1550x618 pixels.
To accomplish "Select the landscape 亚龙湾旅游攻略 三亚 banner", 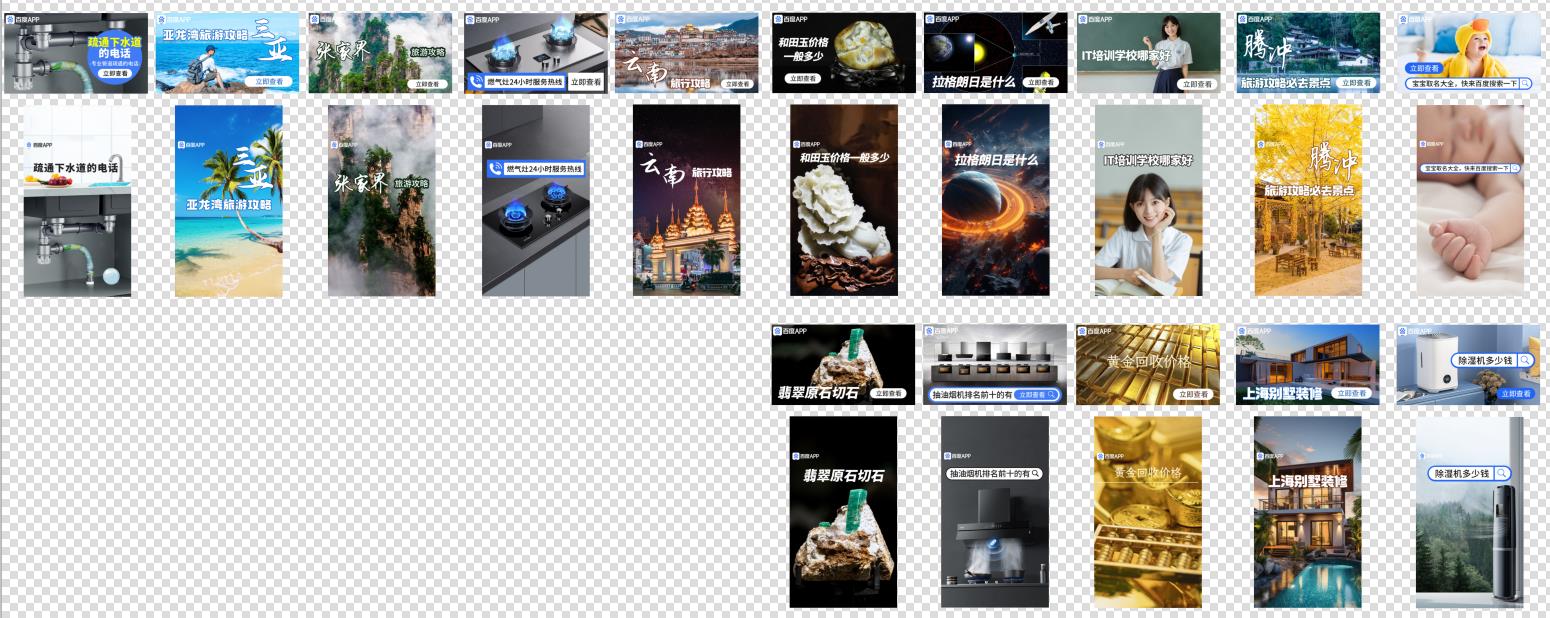I will point(228,53).
